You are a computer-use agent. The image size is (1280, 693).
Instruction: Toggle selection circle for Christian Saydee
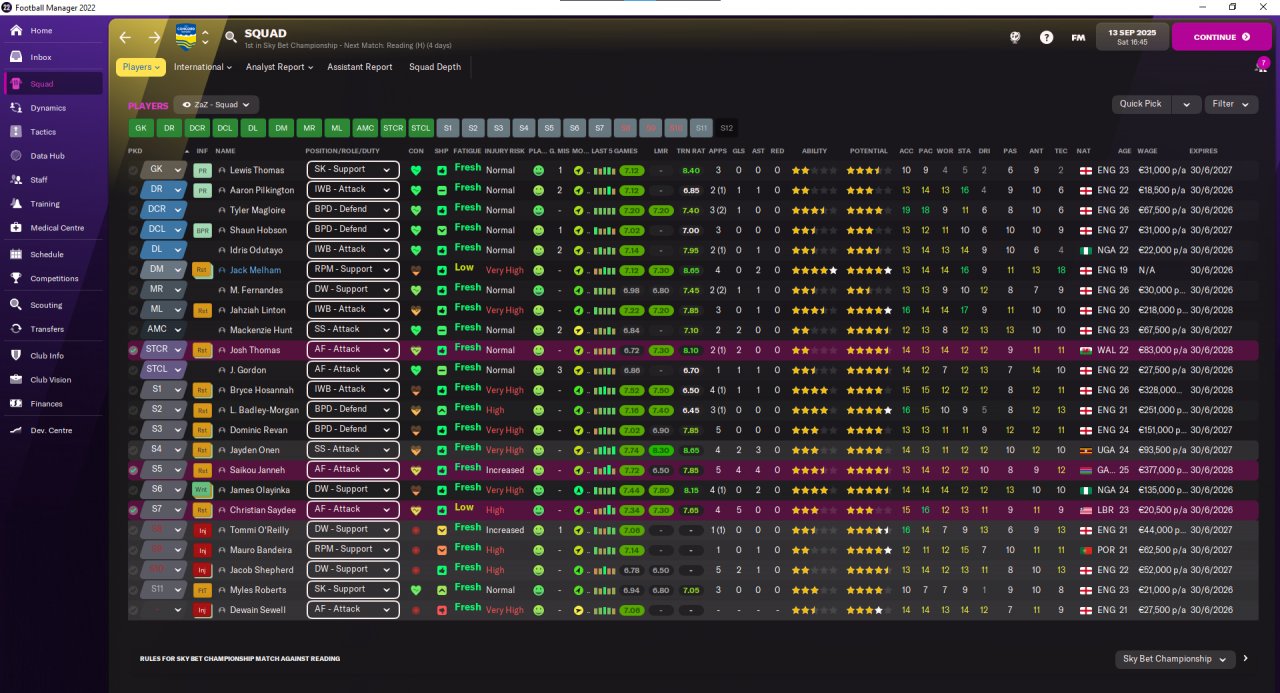[x=134, y=510]
